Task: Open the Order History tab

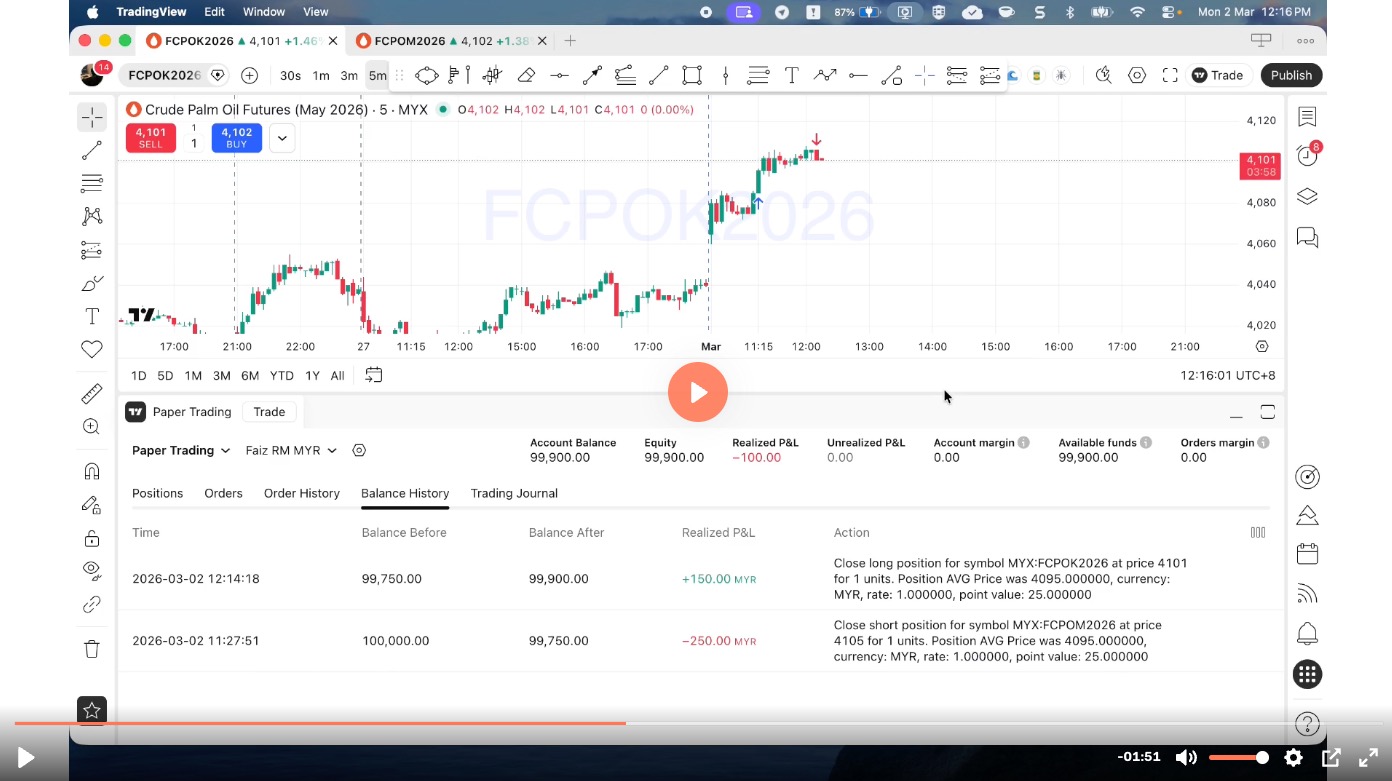Action: [302, 493]
